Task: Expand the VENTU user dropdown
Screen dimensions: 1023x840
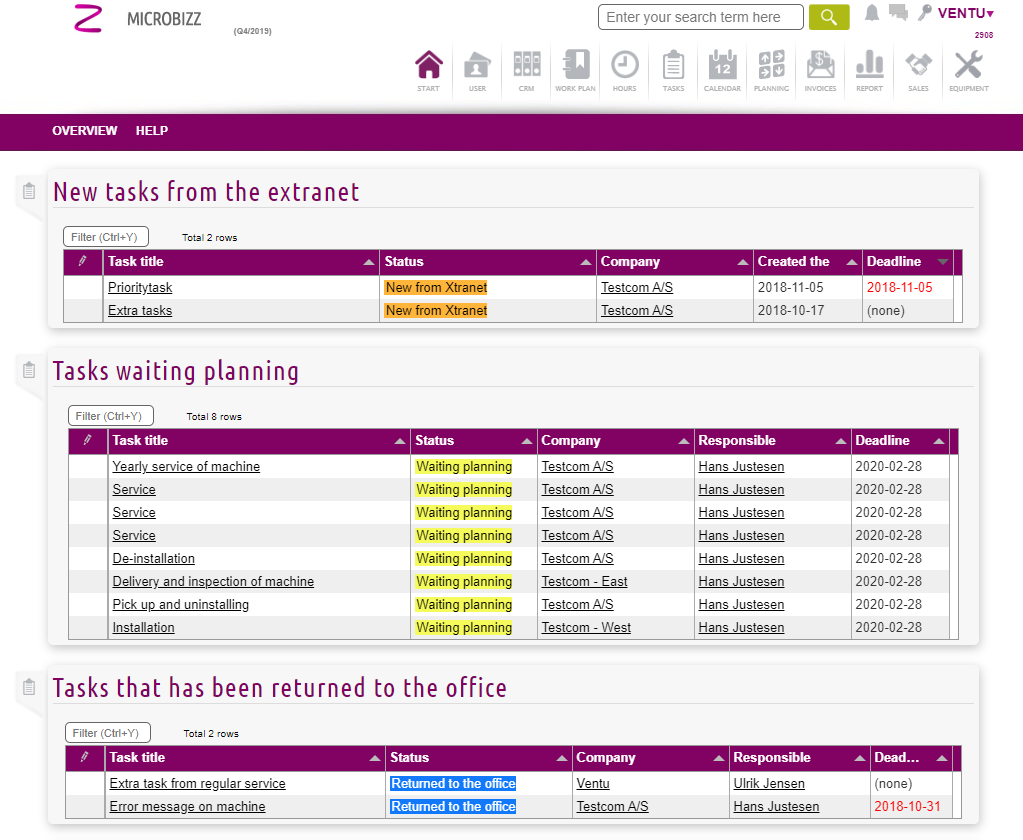Action: (965, 13)
